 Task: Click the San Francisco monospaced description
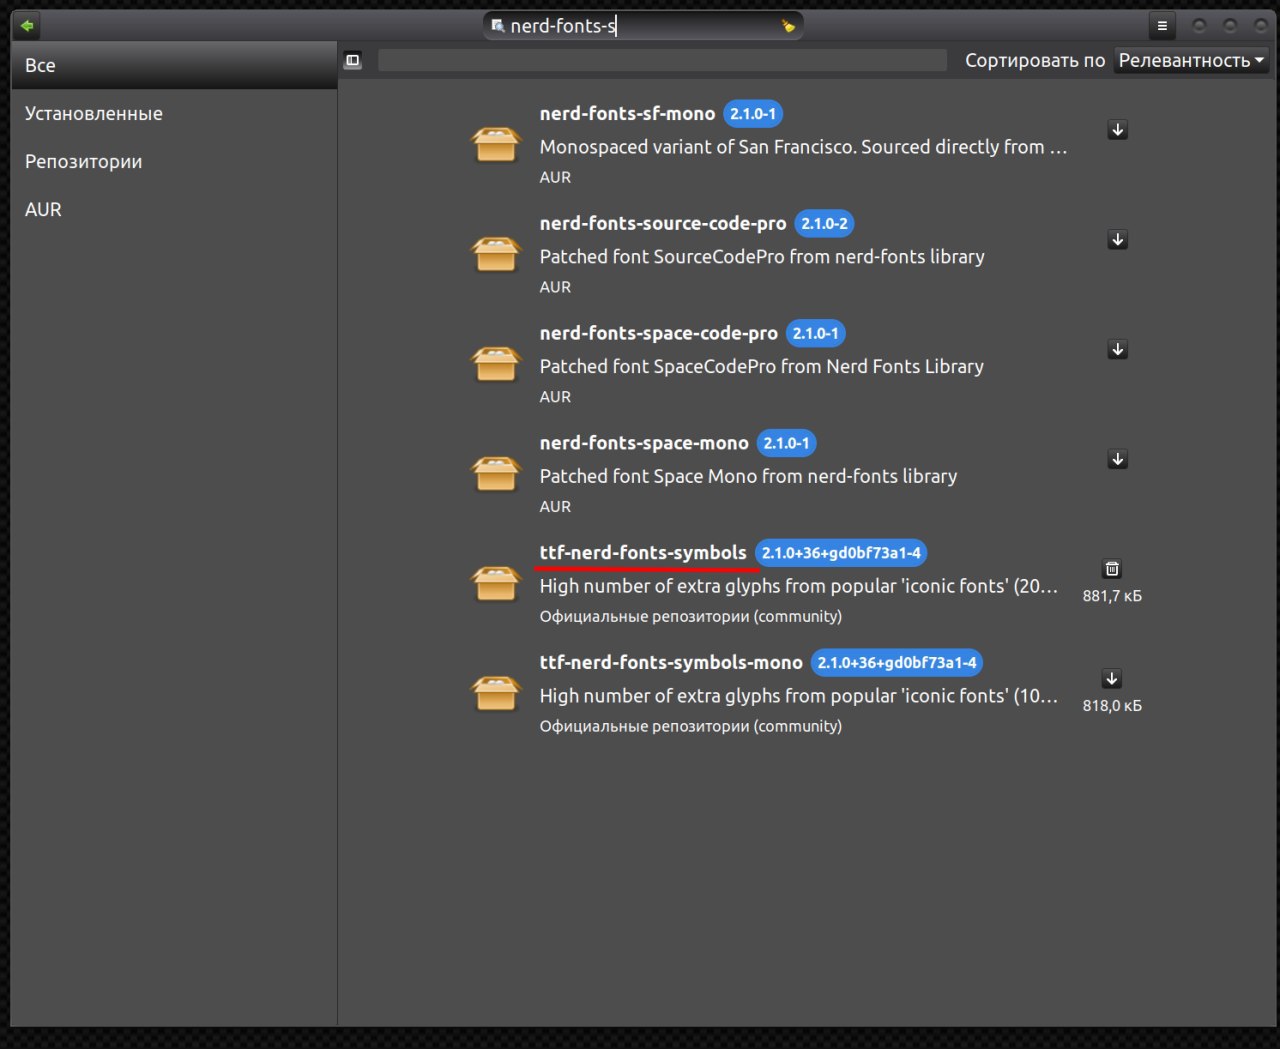point(803,147)
